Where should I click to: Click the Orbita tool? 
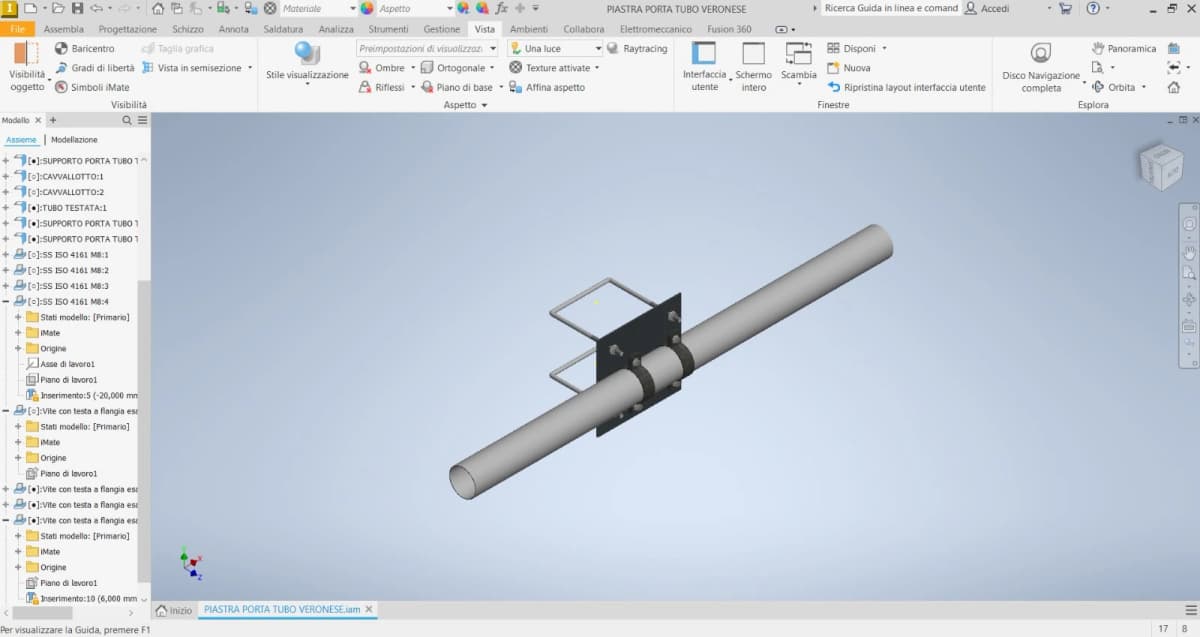[x=1098, y=87]
